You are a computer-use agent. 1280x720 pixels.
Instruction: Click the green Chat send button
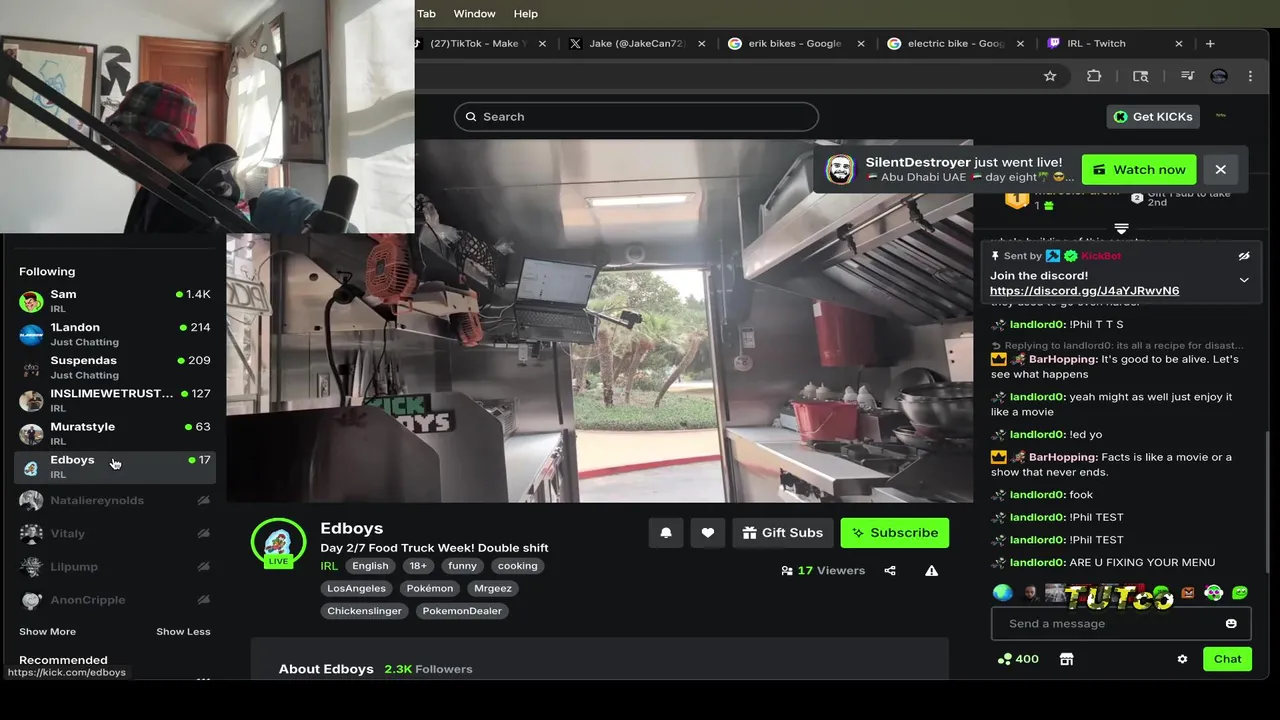tap(1227, 659)
